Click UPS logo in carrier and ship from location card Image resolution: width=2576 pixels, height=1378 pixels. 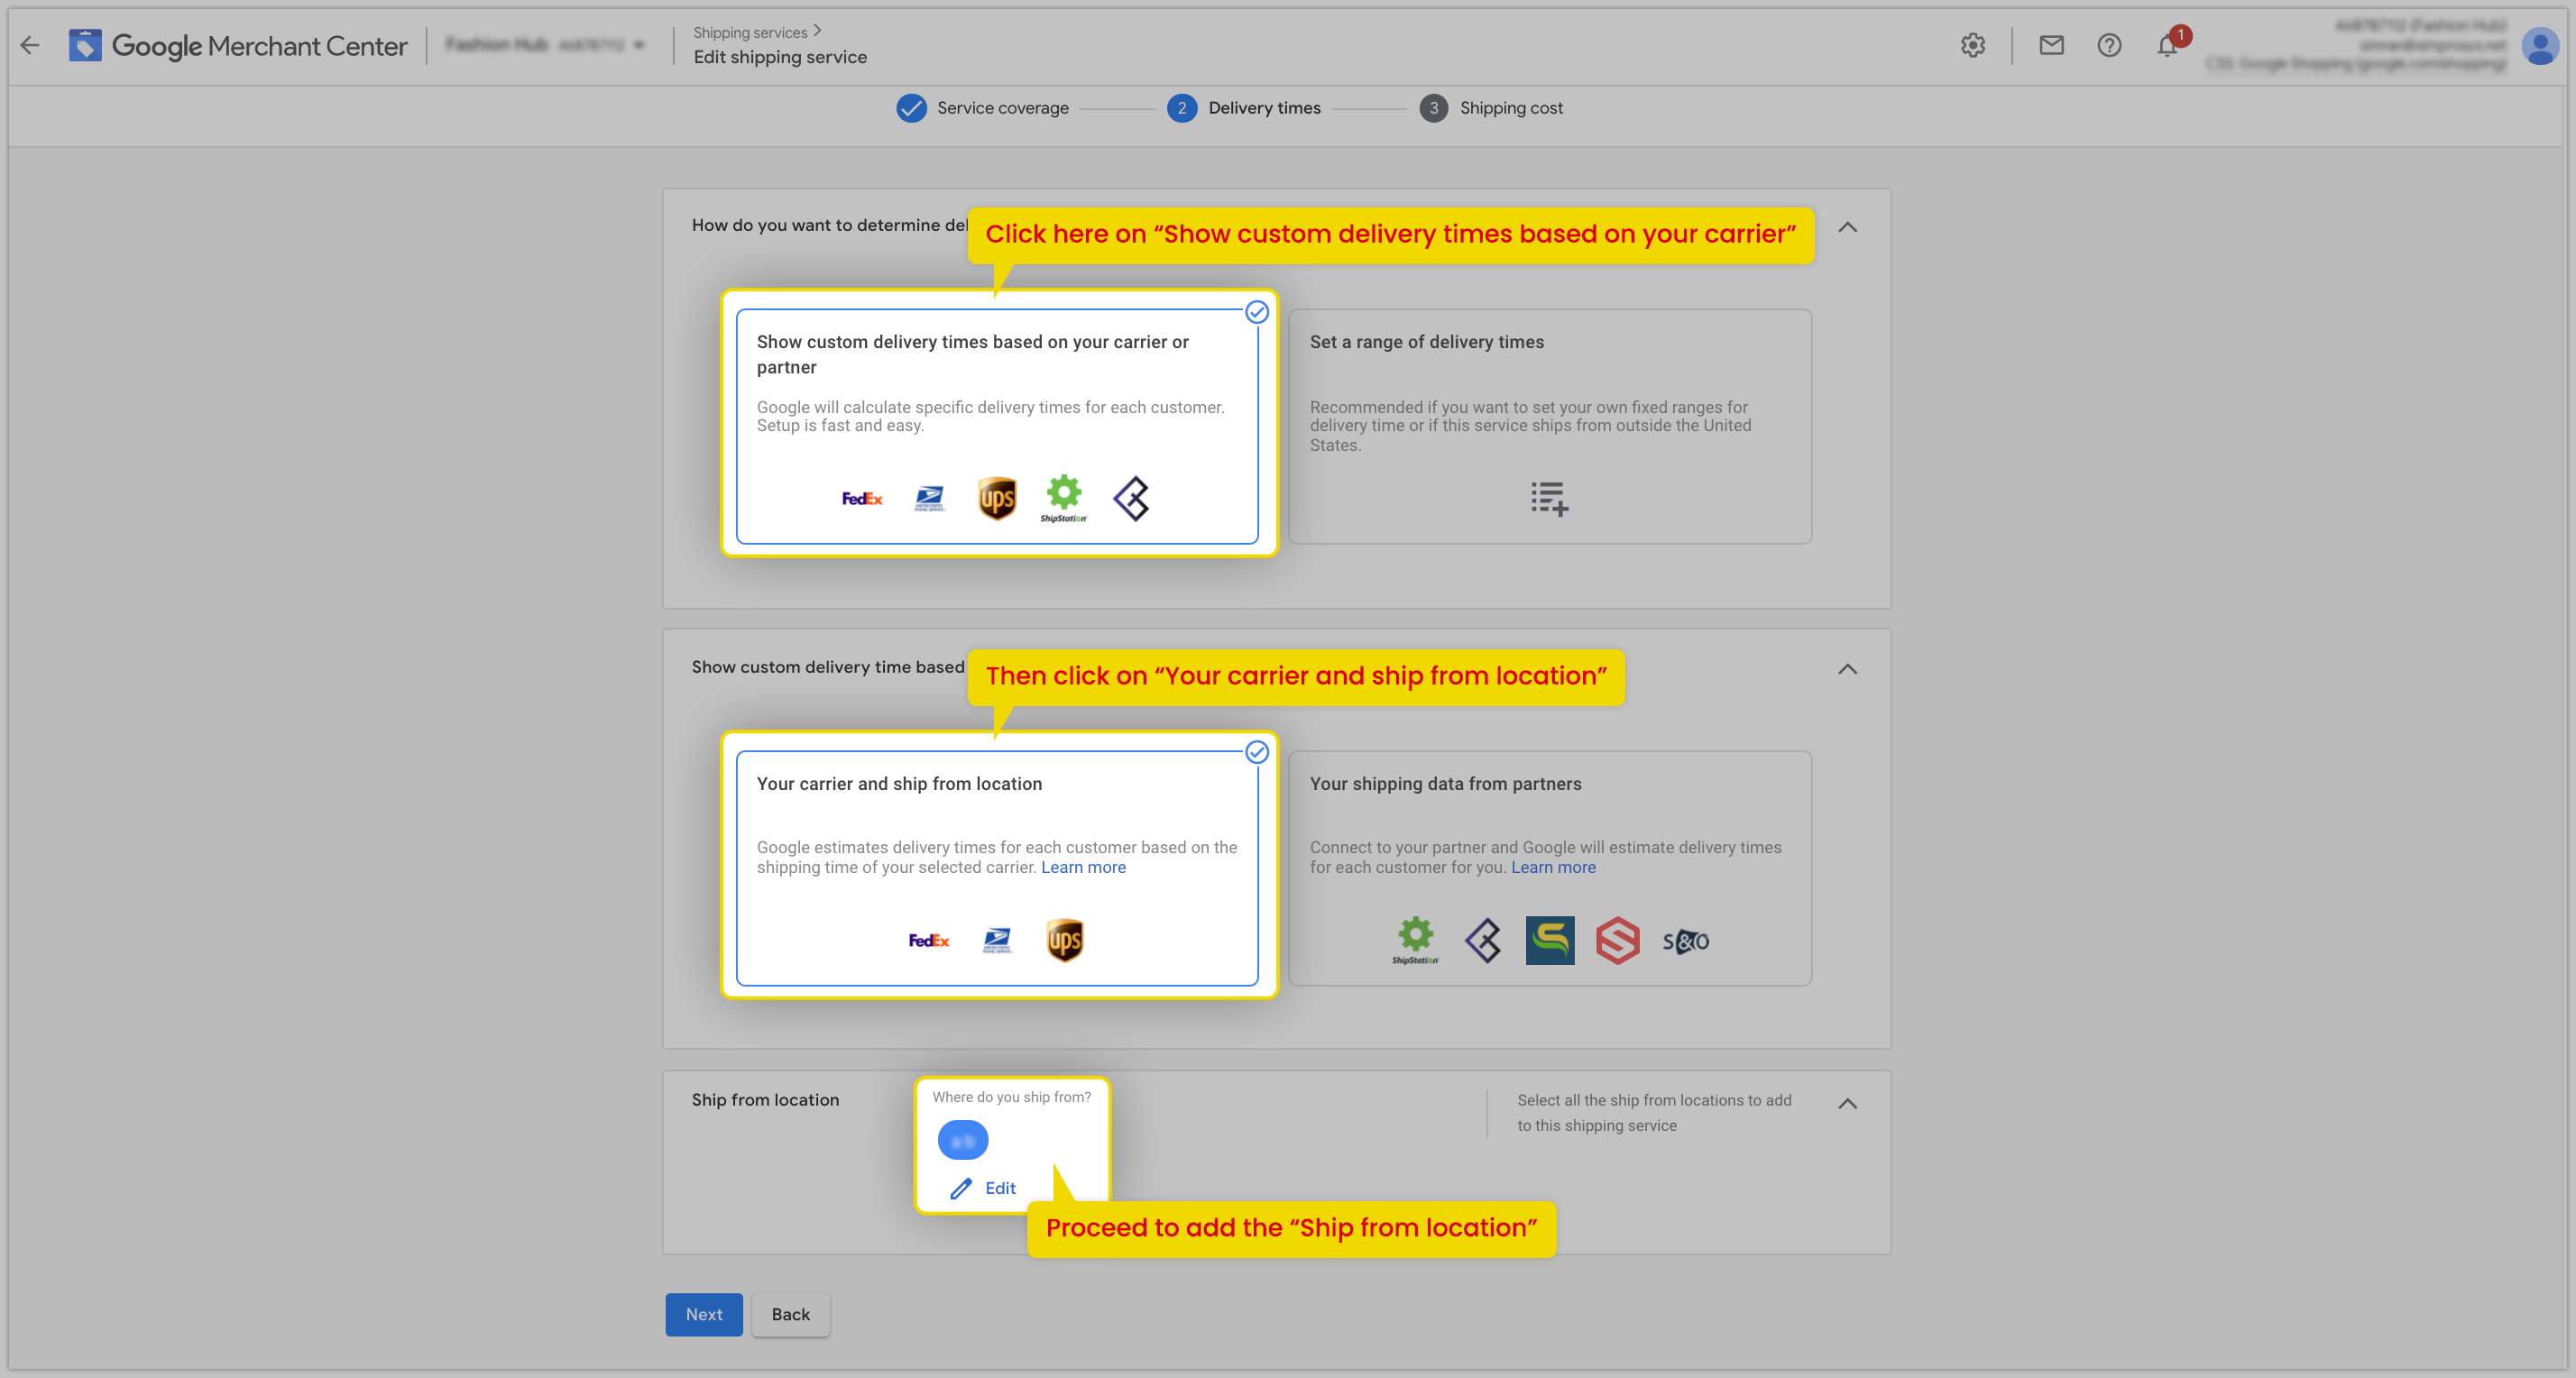pyautogui.click(x=1064, y=940)
